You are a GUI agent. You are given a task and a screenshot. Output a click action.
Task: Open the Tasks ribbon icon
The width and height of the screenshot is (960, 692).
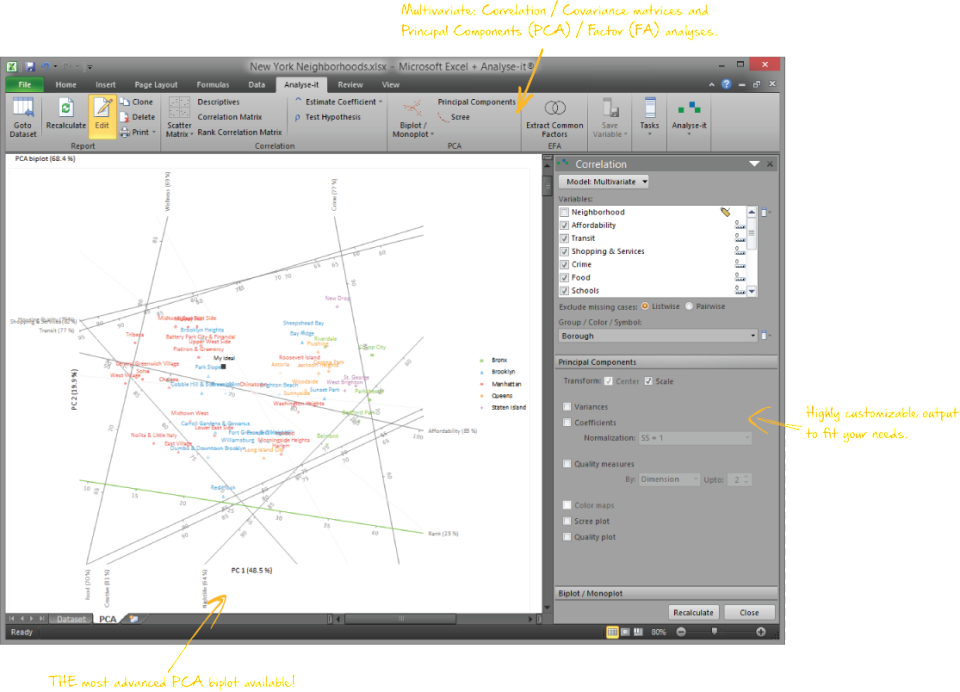point(650,116)
